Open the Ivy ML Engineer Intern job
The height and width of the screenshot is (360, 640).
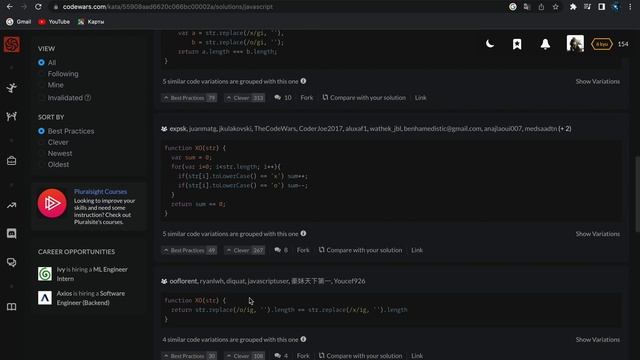click(92, 274)
